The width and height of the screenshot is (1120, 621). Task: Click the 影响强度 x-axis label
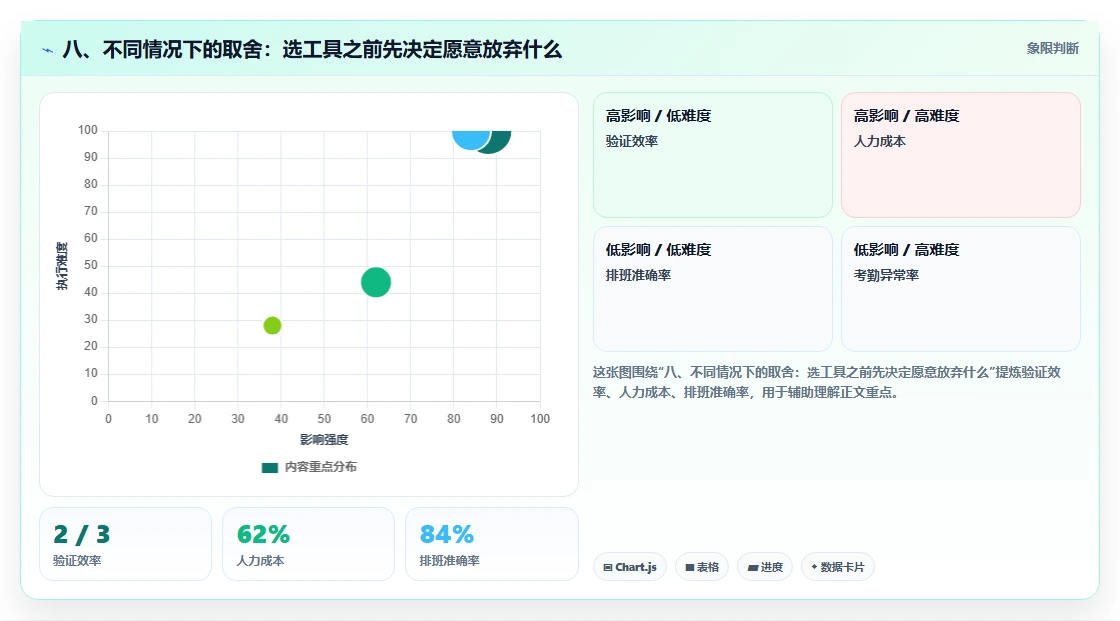click(x=324, y=439)
